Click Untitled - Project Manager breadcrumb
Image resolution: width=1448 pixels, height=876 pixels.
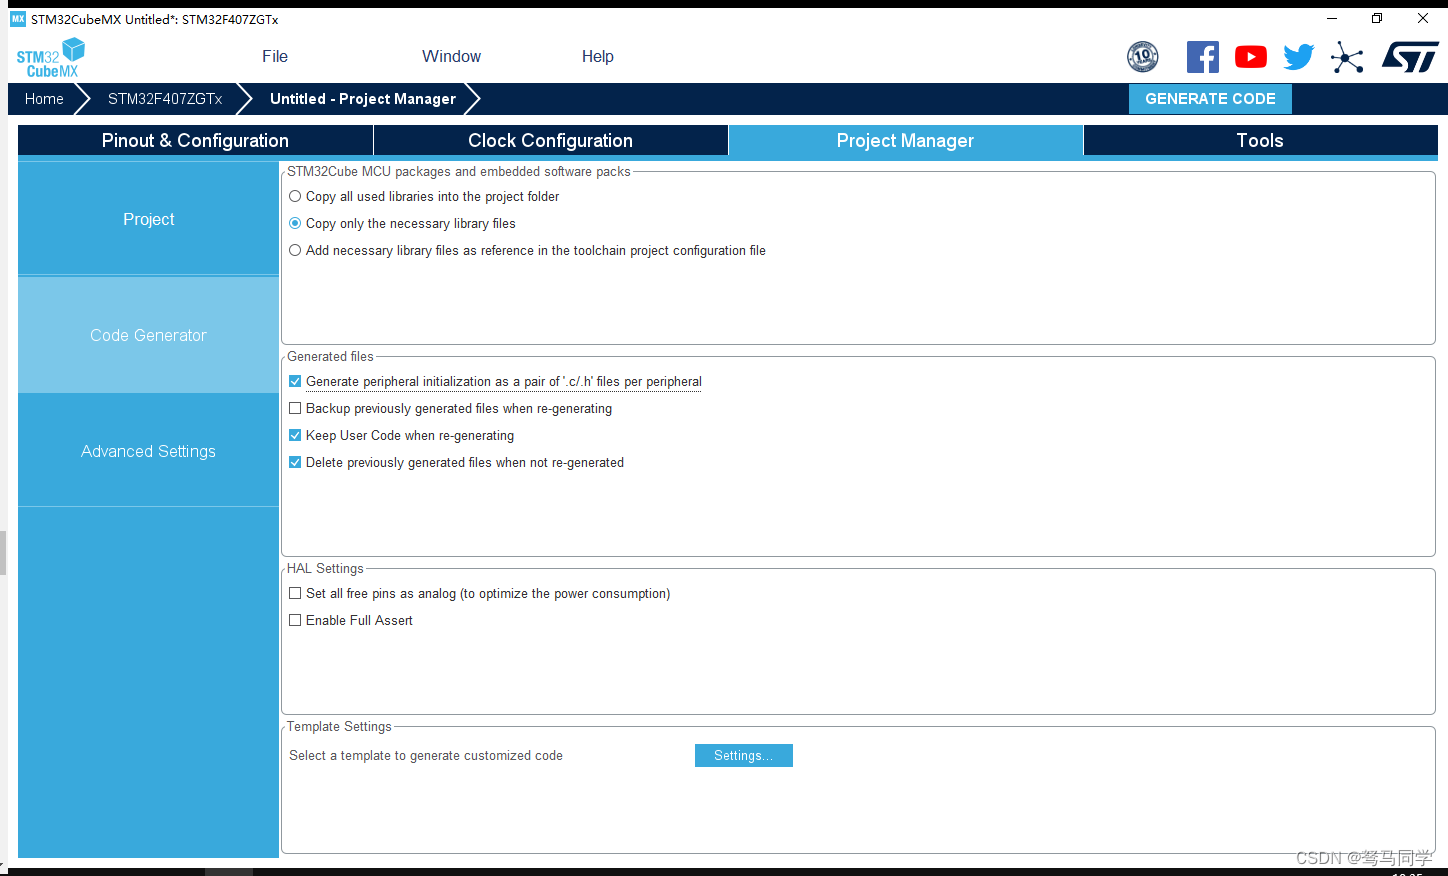363,99
